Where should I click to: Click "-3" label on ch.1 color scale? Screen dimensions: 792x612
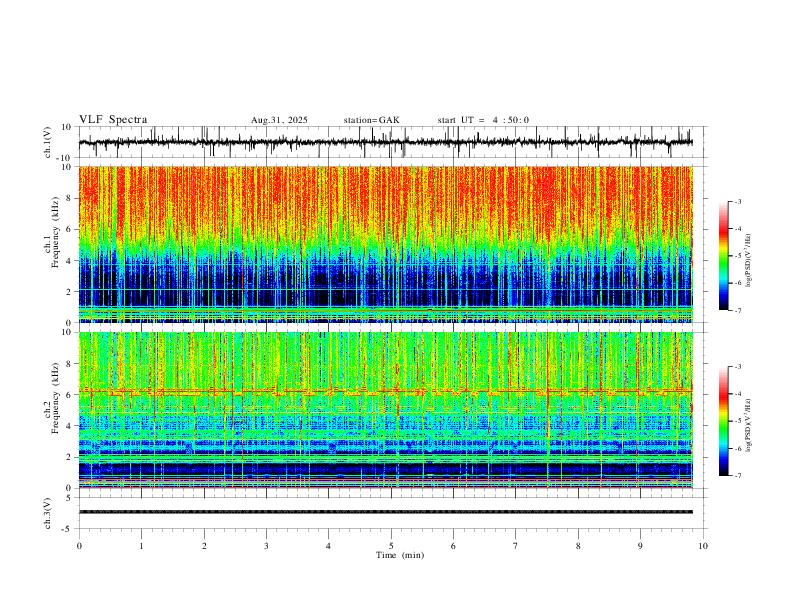[738, 201]
